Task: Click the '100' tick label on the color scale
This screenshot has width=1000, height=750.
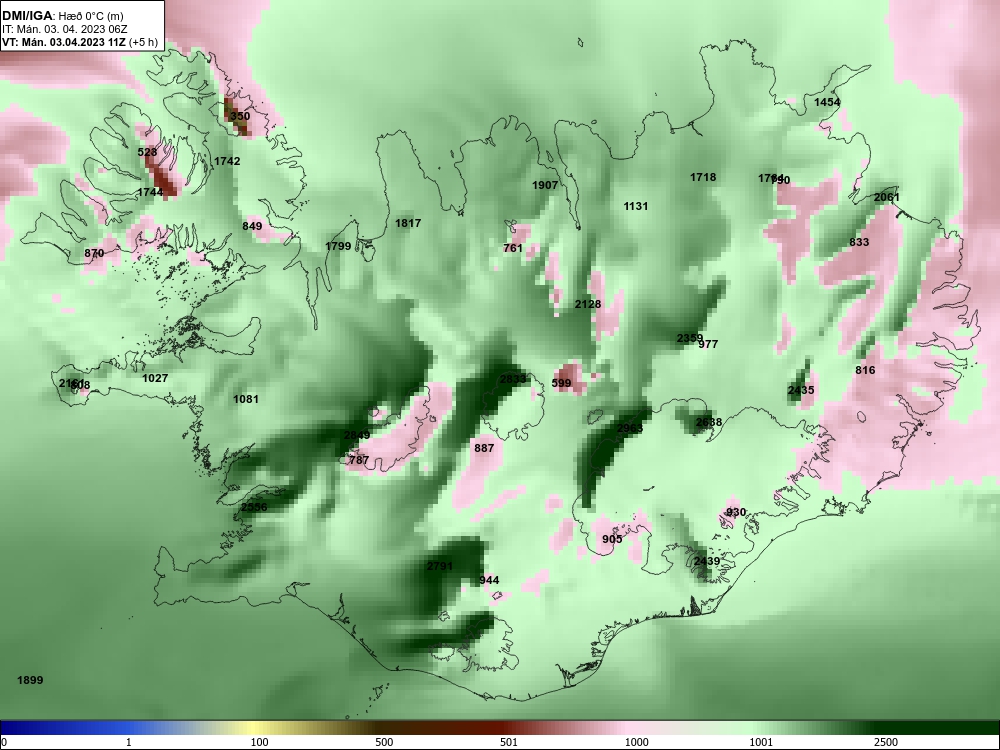Action: (259, 742)
